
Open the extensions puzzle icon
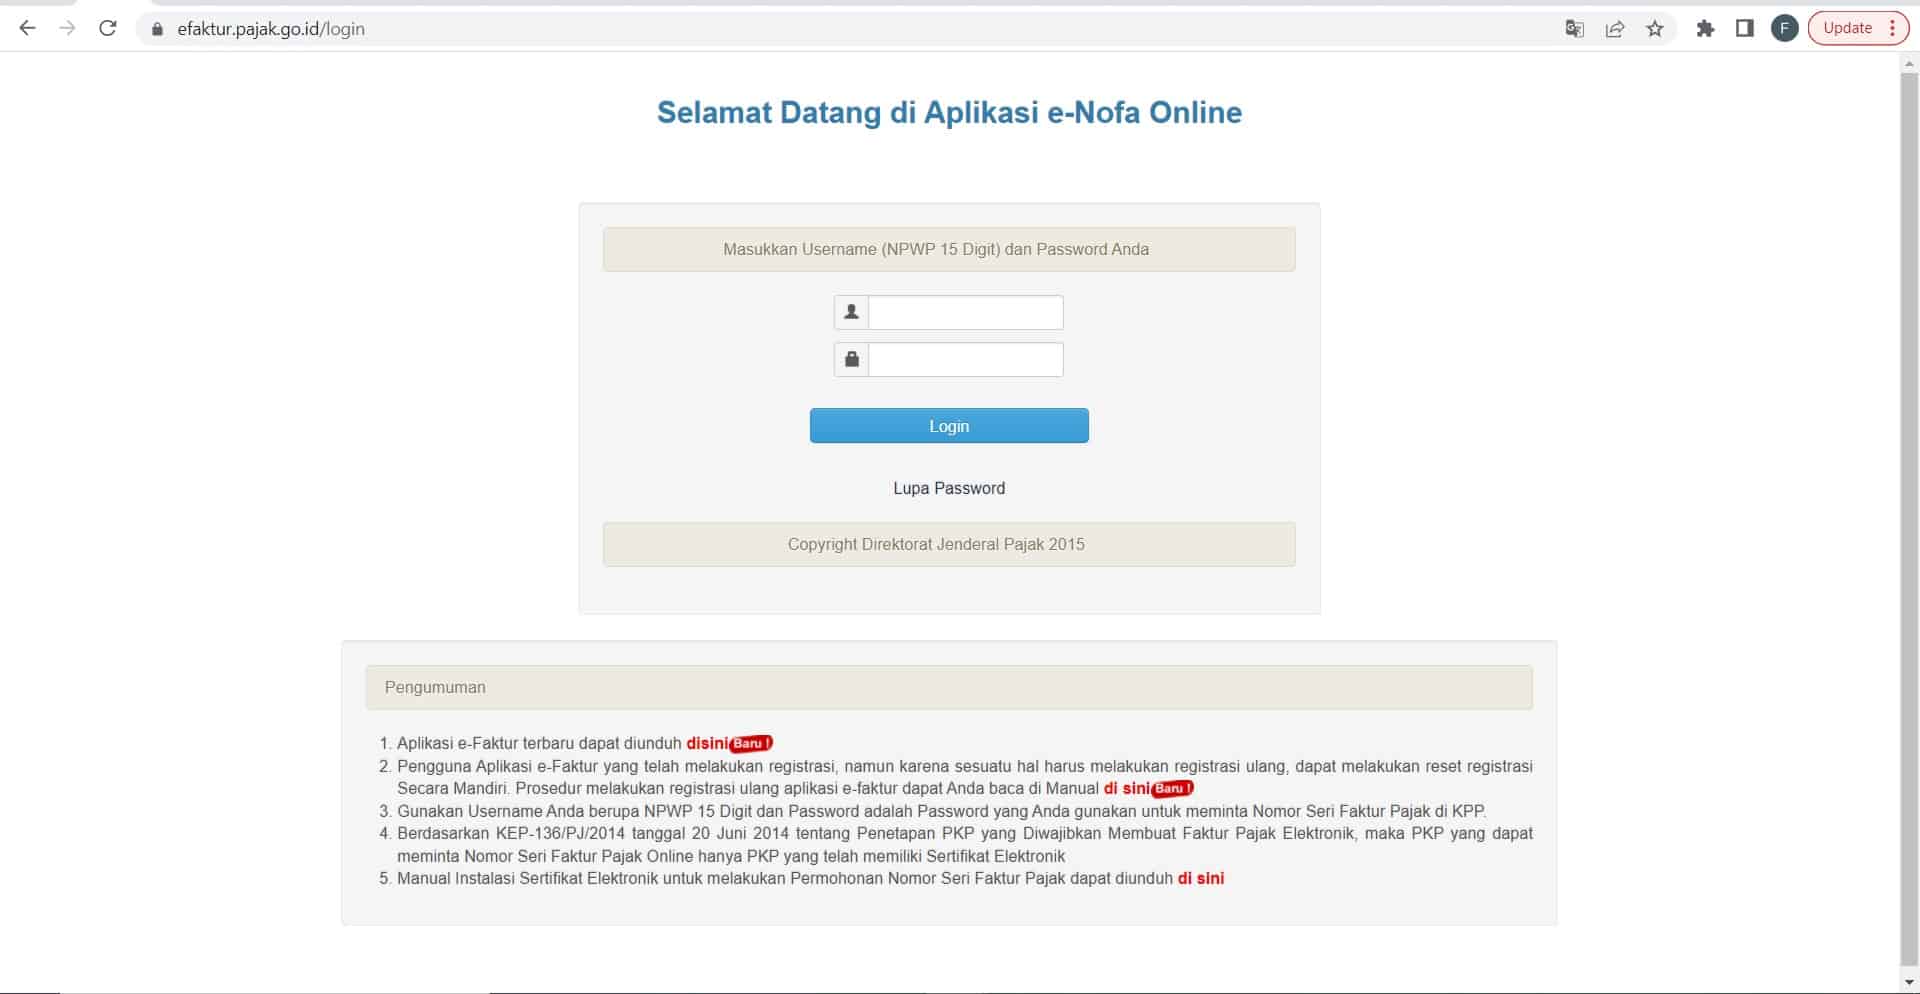click(1706, 29)
